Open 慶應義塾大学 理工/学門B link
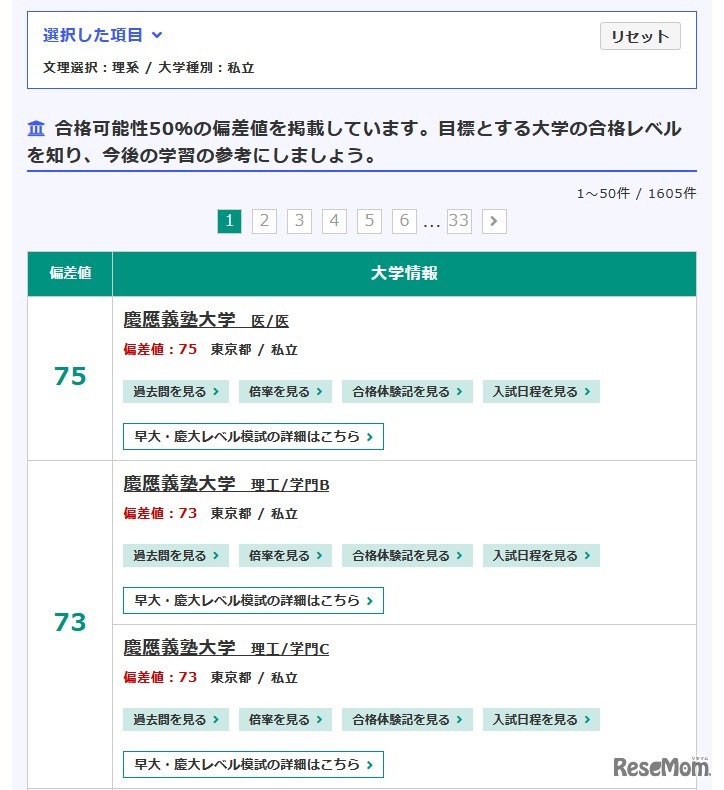 (226, 484)
